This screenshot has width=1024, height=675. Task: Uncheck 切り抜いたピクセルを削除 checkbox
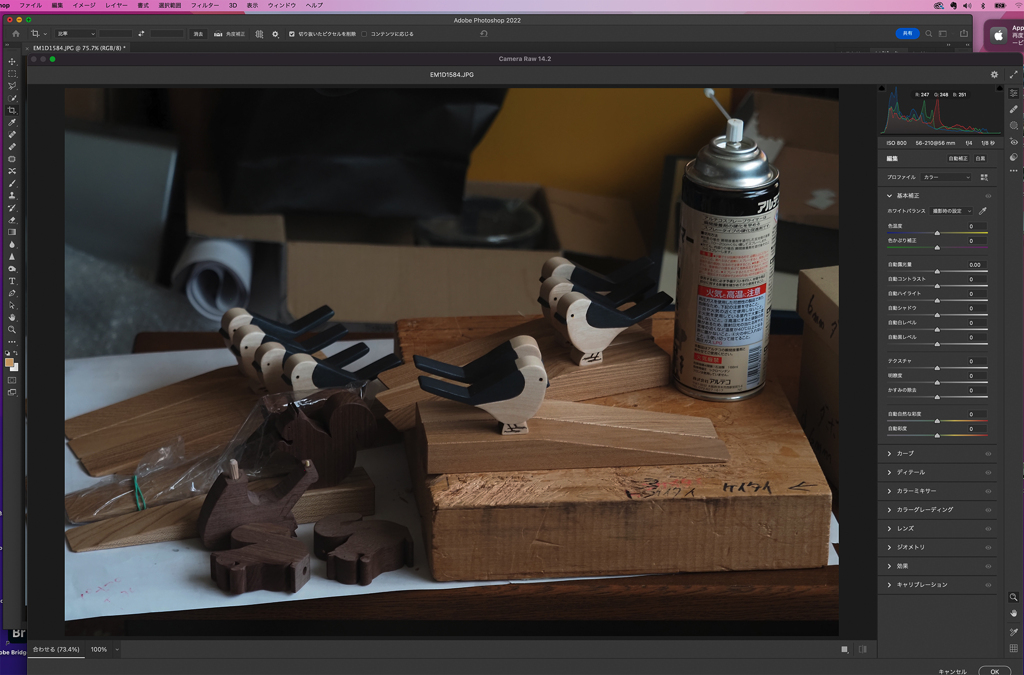point(292,33)
